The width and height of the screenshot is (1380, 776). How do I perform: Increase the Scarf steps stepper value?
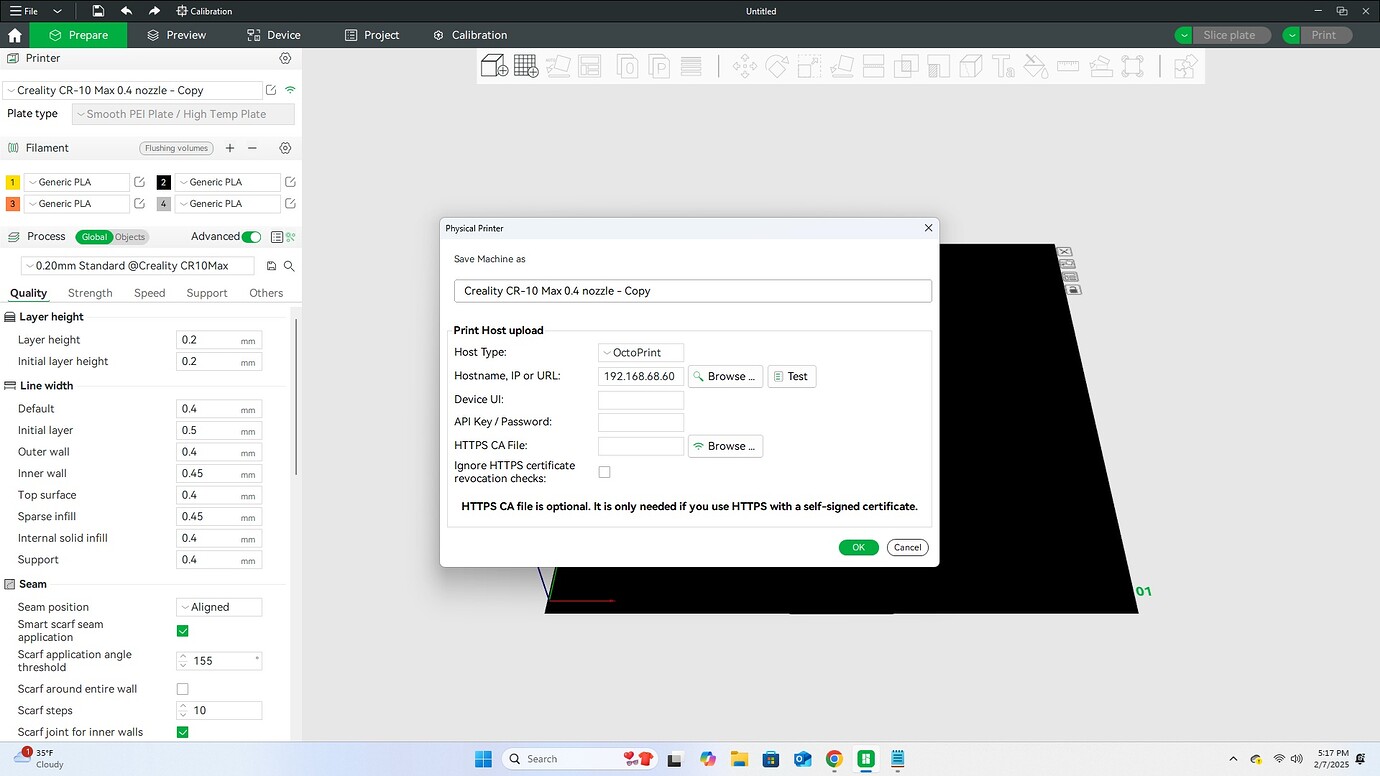[x=183, y=705]
